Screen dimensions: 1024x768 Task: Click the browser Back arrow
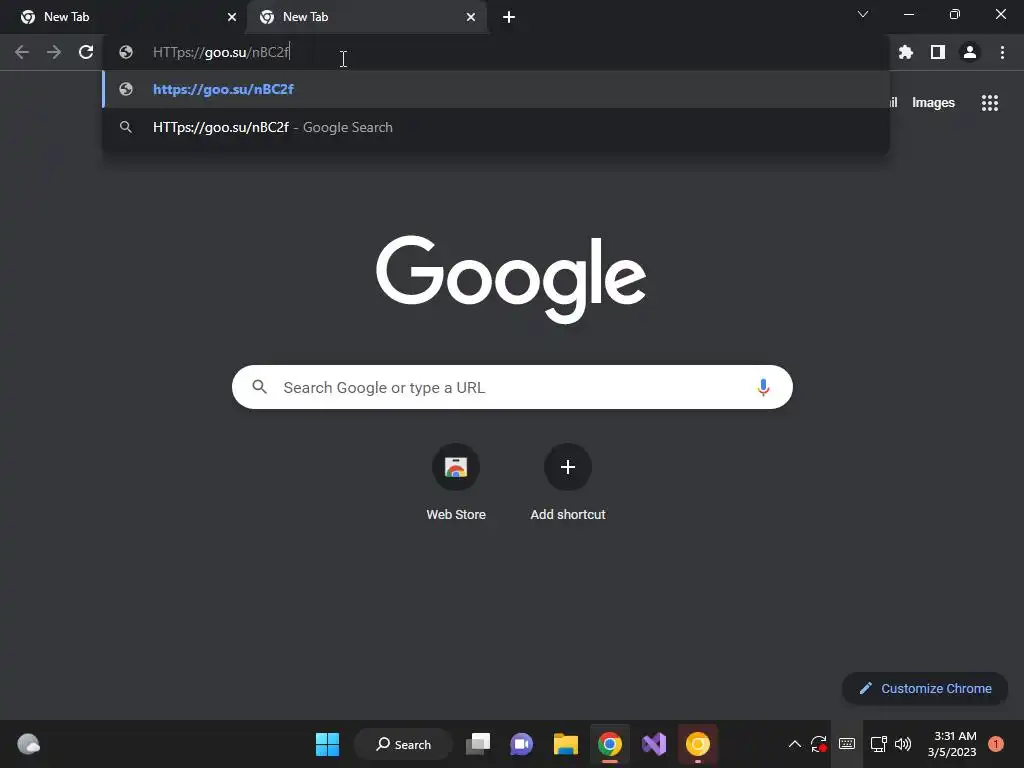coord(22,52)
